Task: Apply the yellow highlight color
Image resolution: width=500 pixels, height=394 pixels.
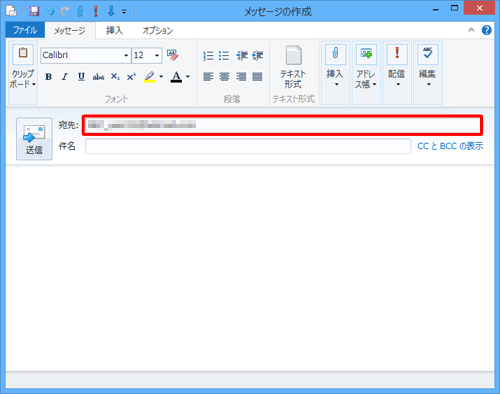Action: [x=150, y=77]
